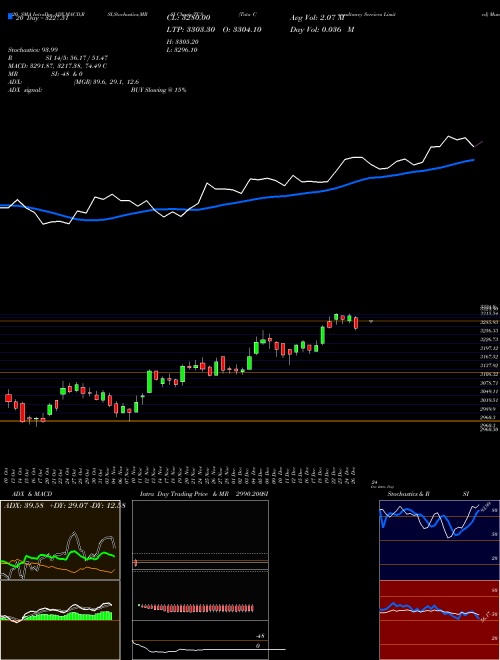Click the 3019.51 price axis label
This screenshot has width=500, height=660.
point(489,400)
